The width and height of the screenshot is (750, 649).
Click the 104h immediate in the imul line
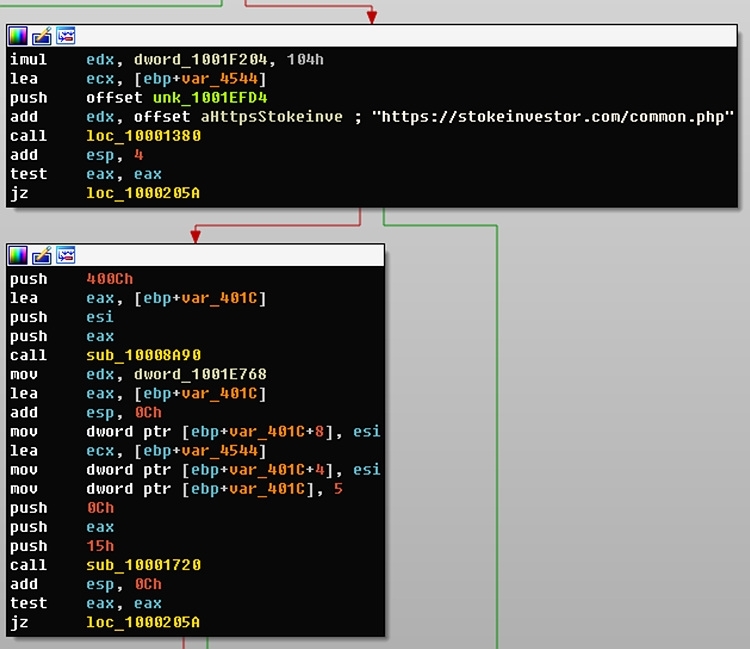pyautogui.click(x=305, y=60)
